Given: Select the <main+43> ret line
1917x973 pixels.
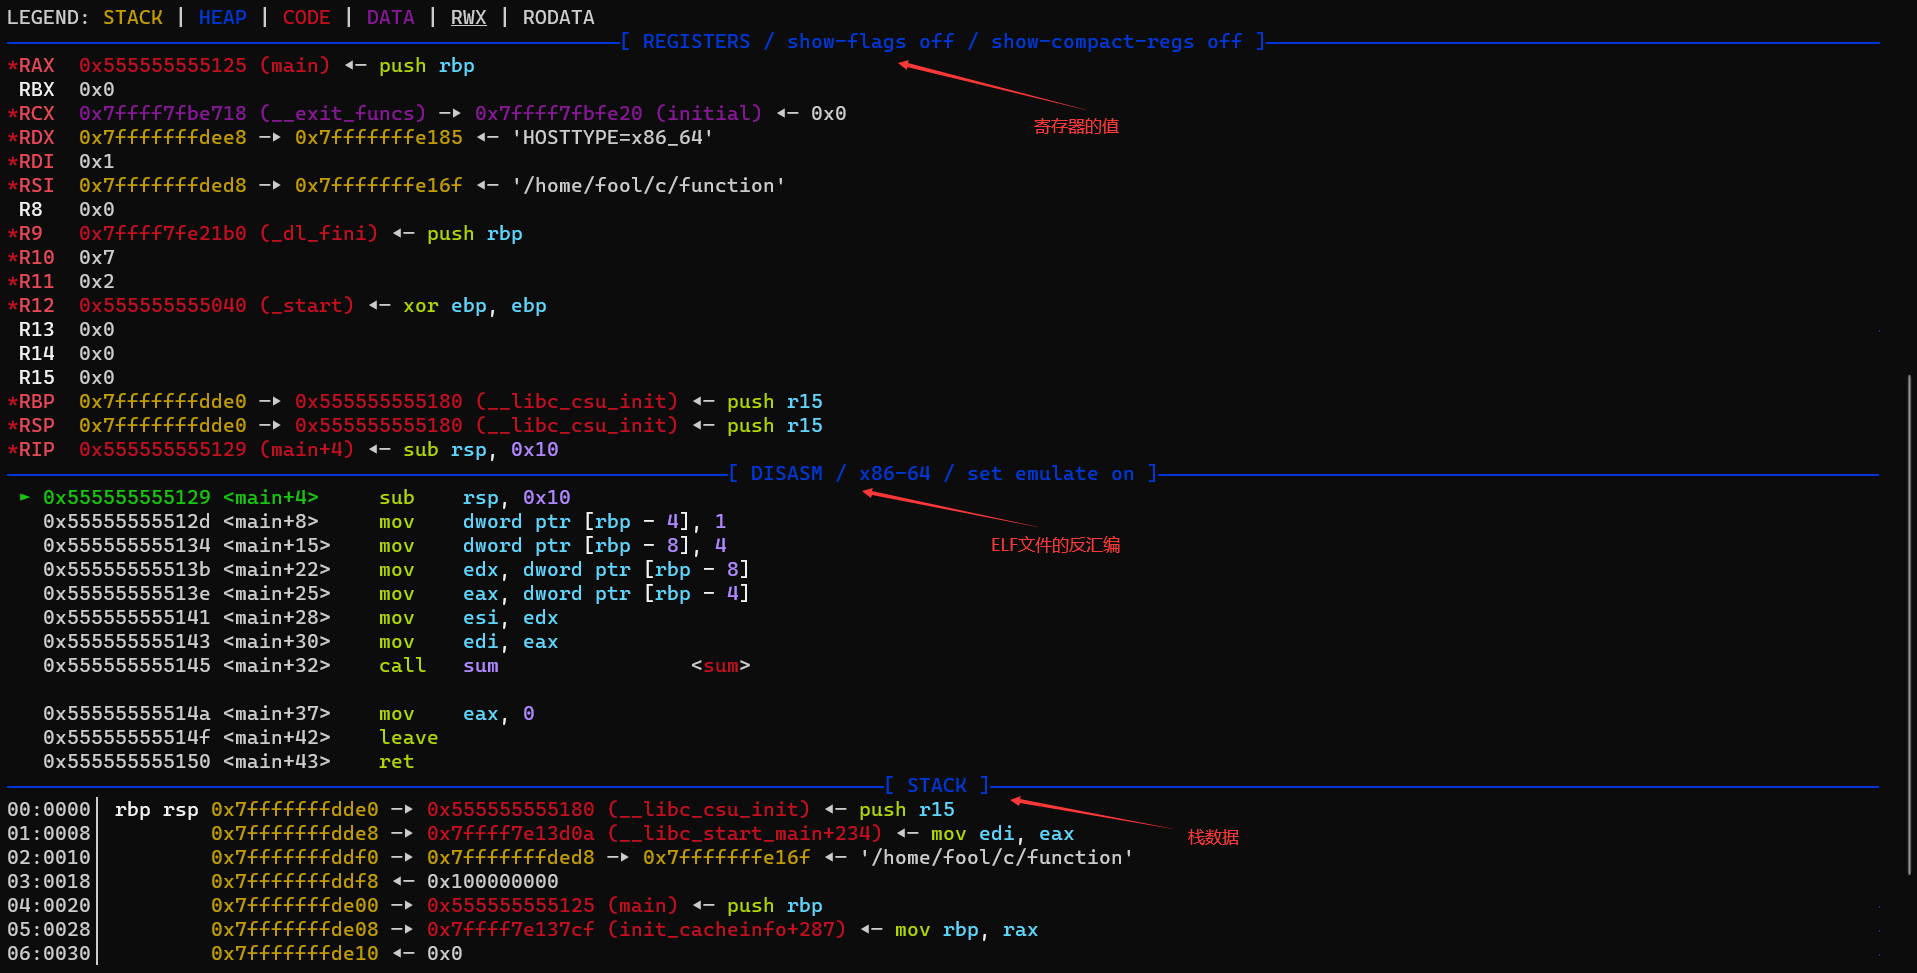Looking at the screenshot, I should coord(228,761).
